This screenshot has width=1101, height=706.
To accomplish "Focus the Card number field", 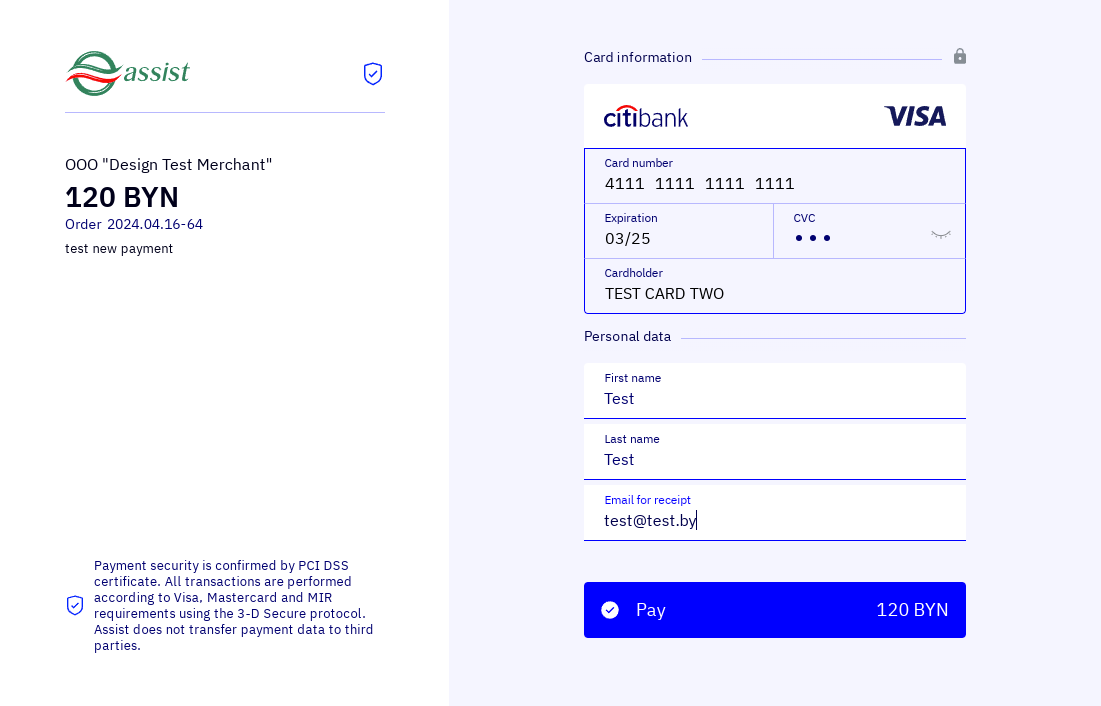I will tap(774, 183).
